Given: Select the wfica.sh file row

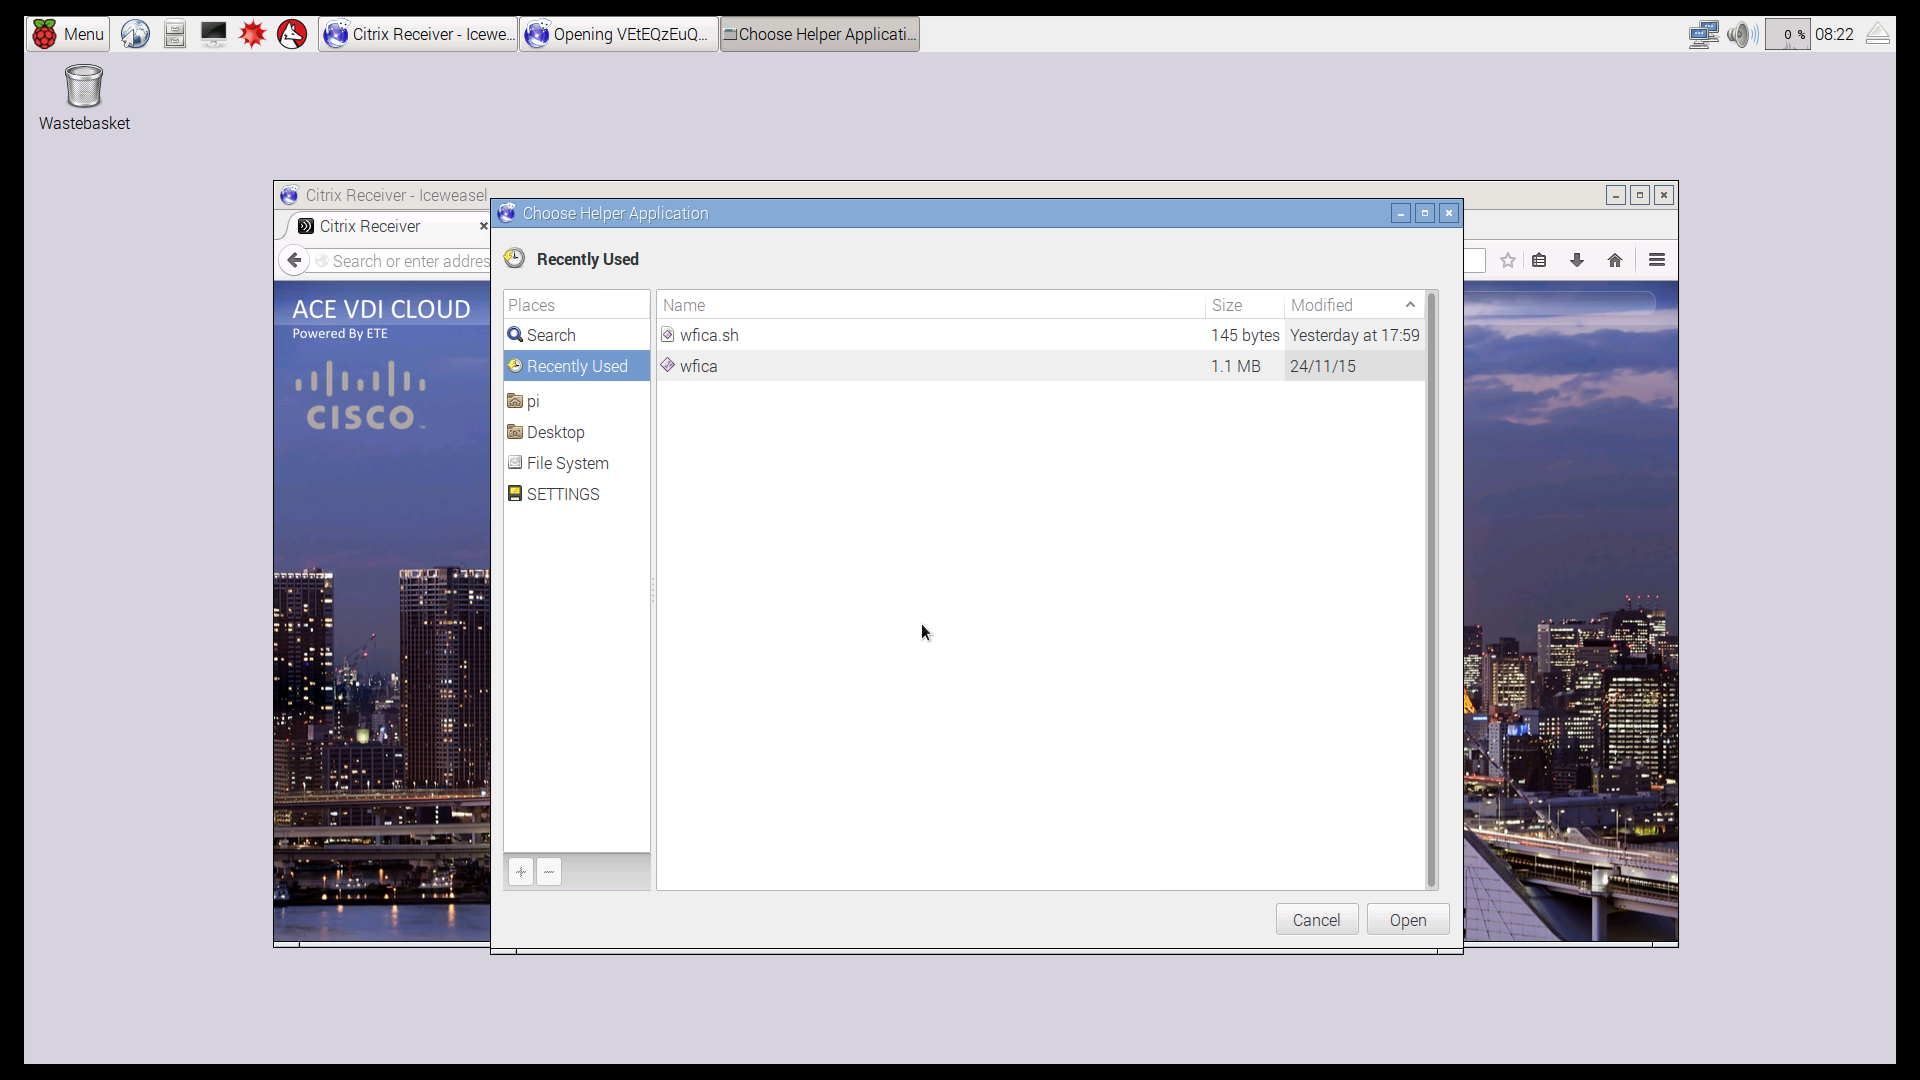Looking at the screenshot, I should pyautogui.click(x=709, y=335).
